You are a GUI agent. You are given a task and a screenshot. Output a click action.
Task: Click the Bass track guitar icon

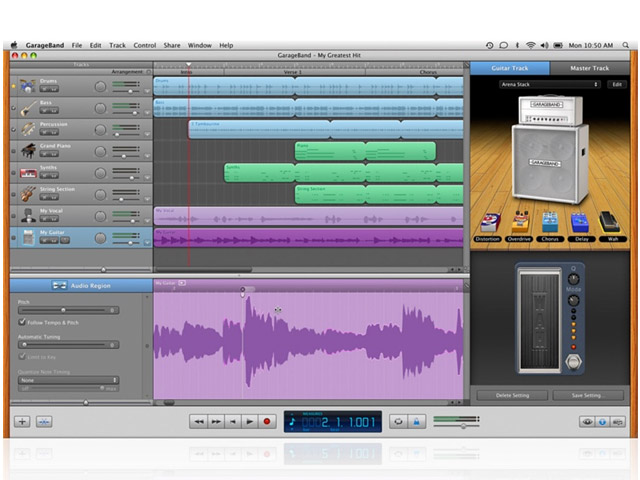[28, 108]
